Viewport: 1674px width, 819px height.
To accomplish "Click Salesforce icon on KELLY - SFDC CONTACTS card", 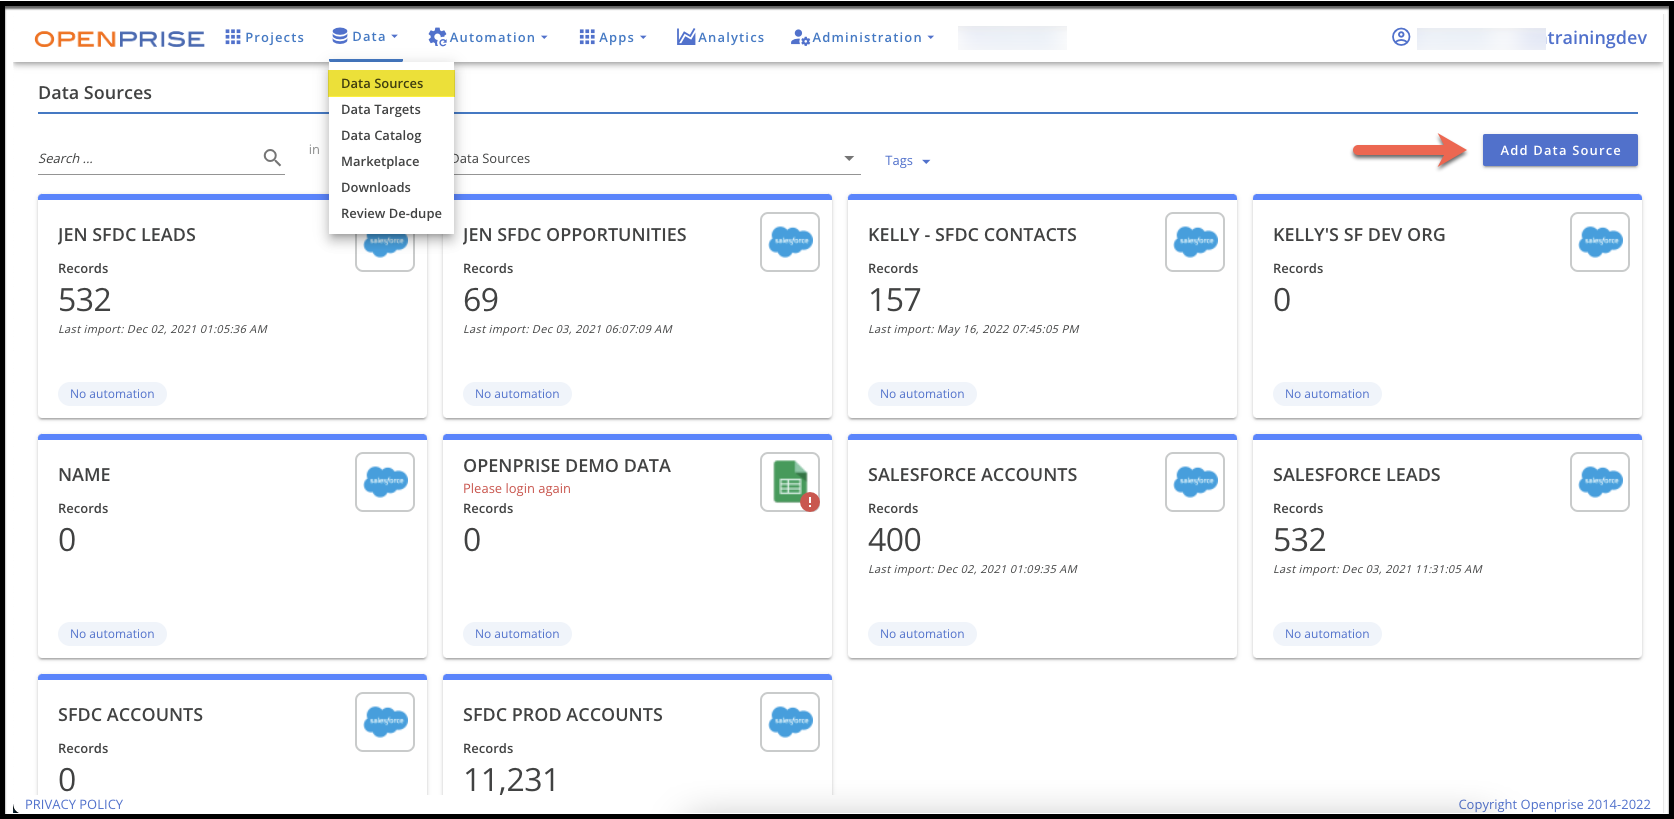I will 1195,241.
